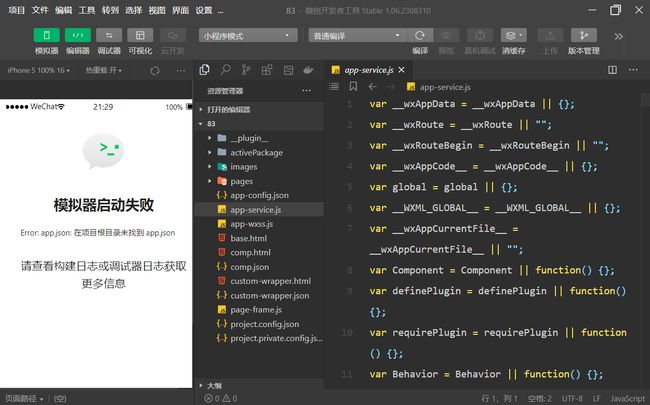
Task: Click the 真机调试 remote debug icon
Action: pos(480,36)
